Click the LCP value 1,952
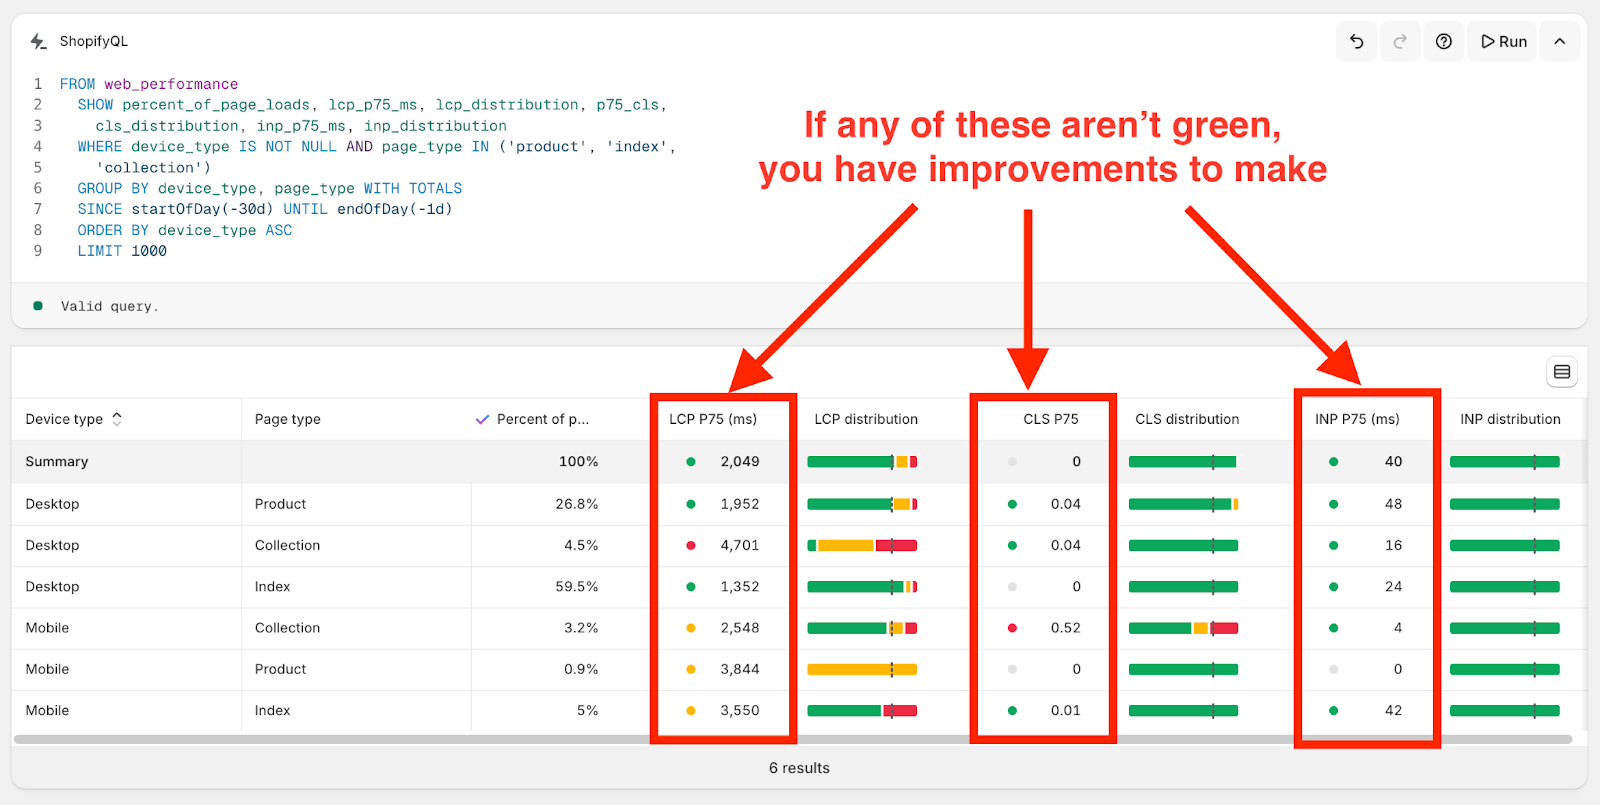 (x=740, y=504)
